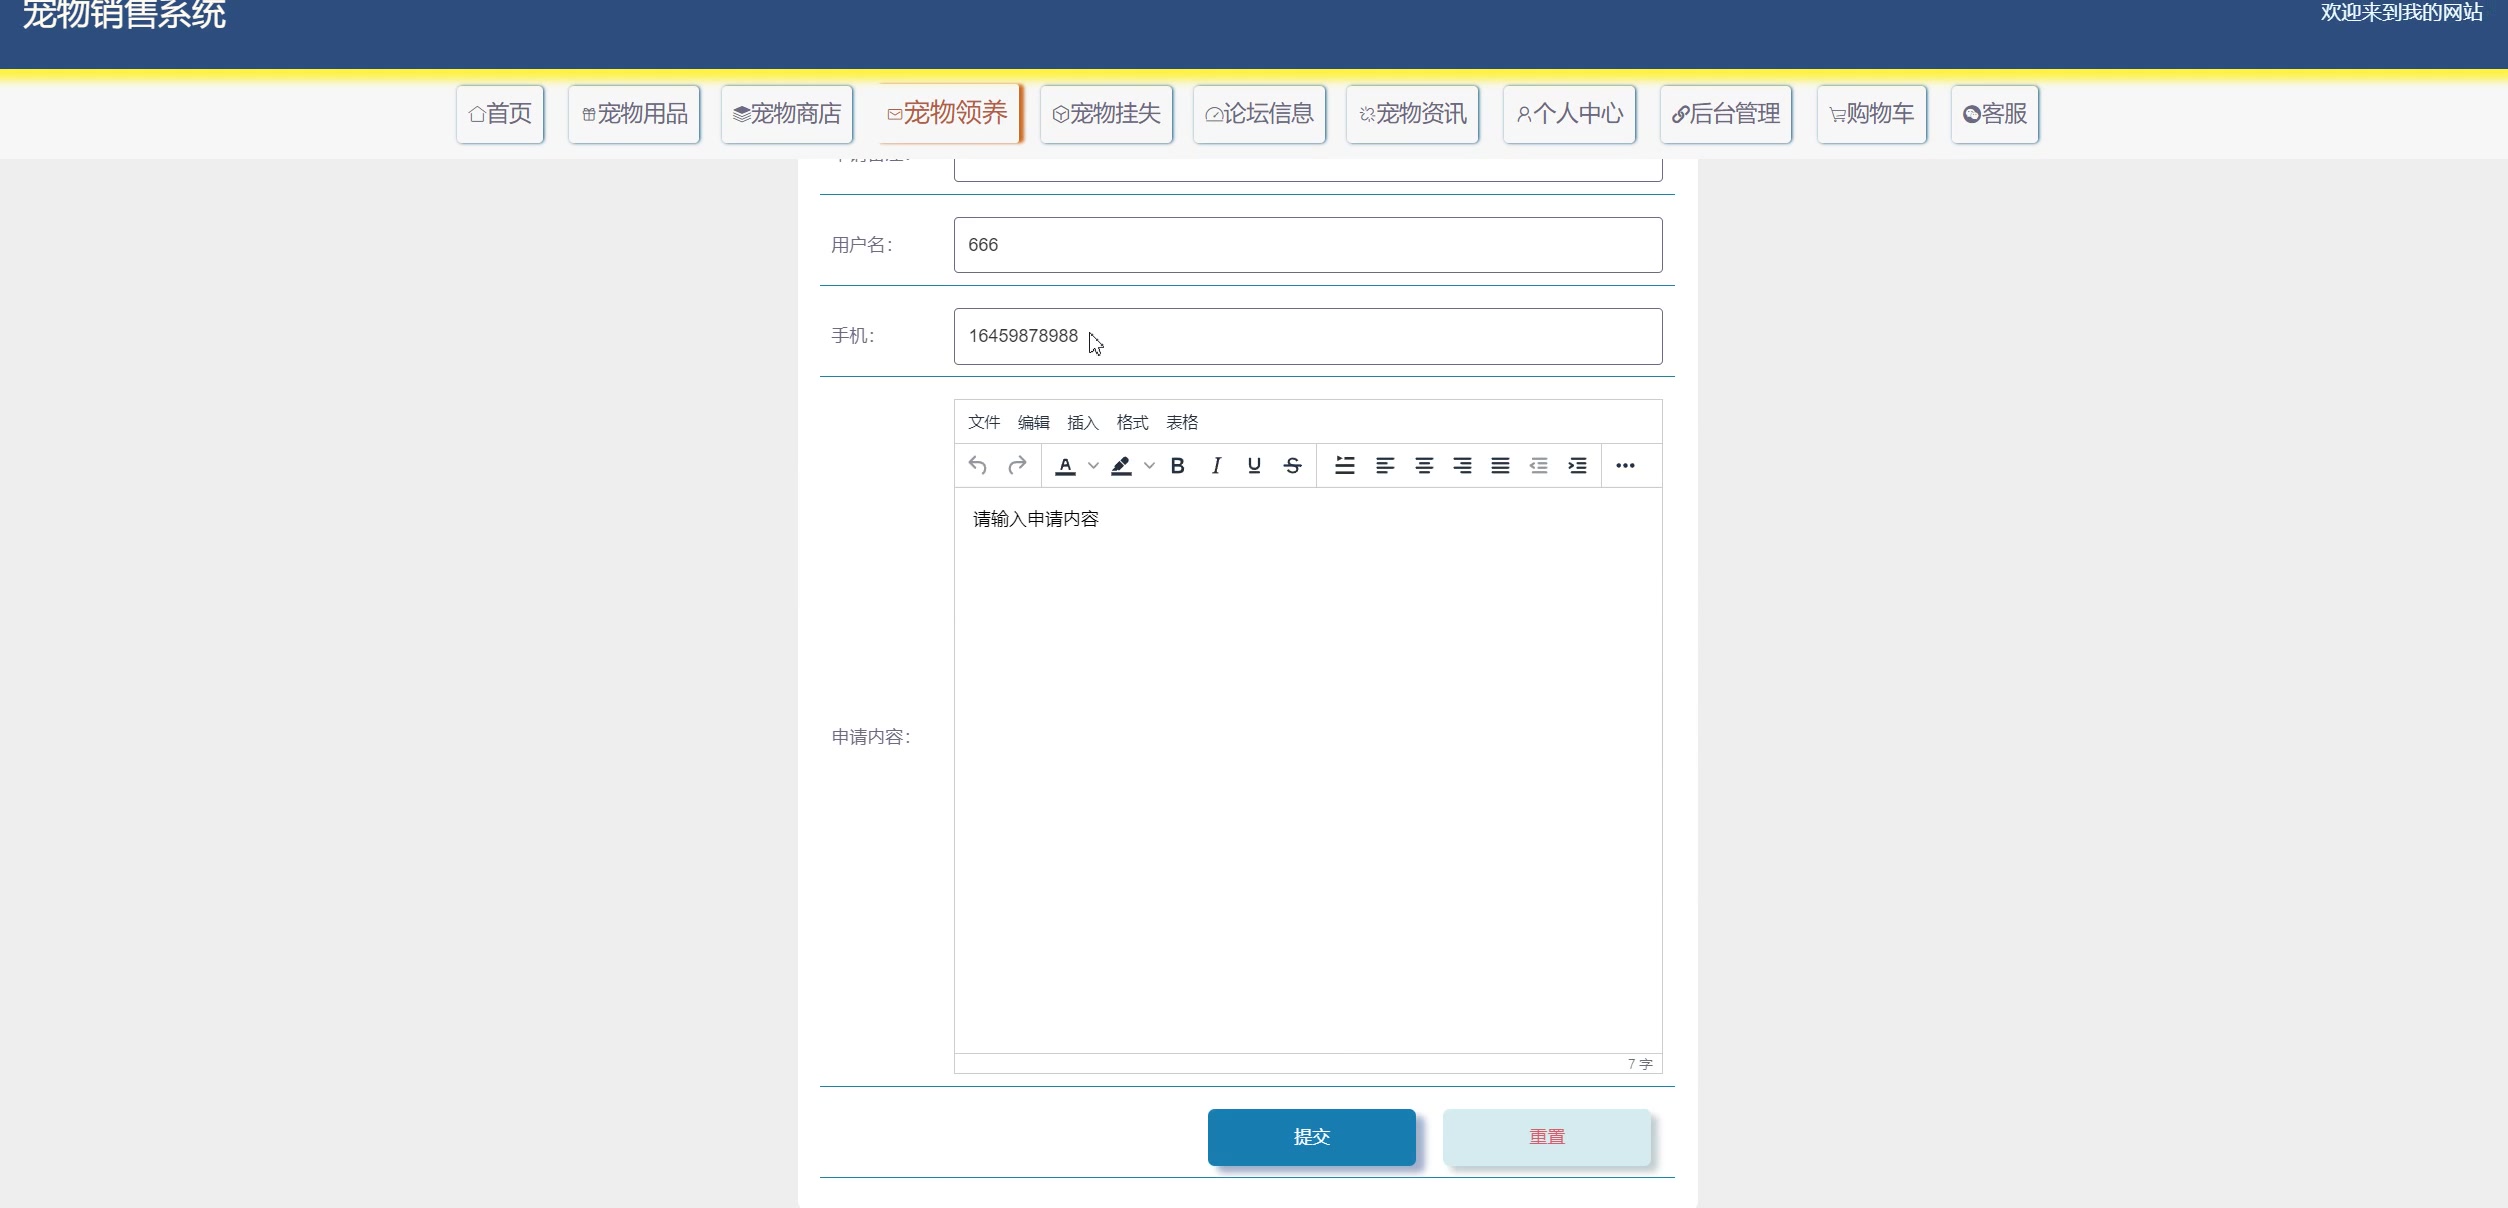Viewport: 2508px width, 1208px height.
Task: Click the 手机 field label
Action: pos(853,336)
